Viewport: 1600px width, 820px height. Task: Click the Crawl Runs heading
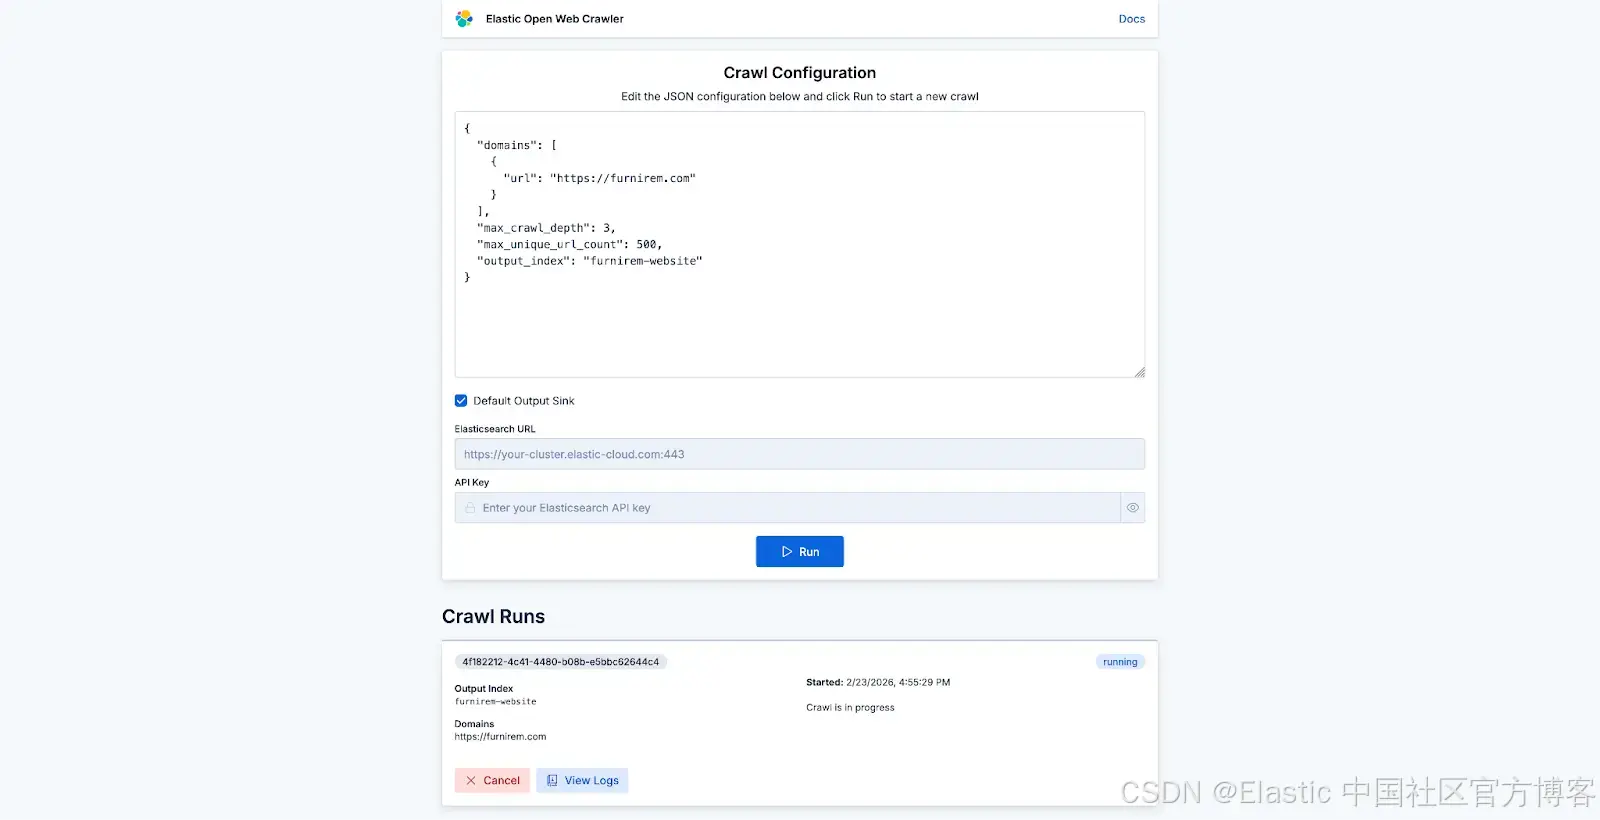point(493,617)
